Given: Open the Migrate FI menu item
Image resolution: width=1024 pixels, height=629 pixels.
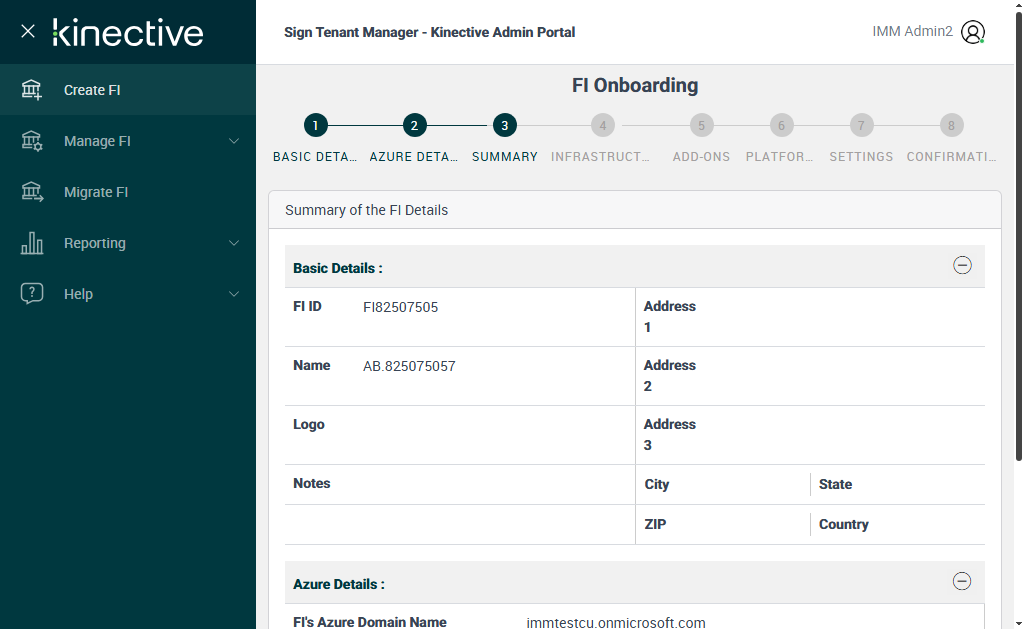Looking at the screenshot, I should pyautogui.click(x=96, y=192).
